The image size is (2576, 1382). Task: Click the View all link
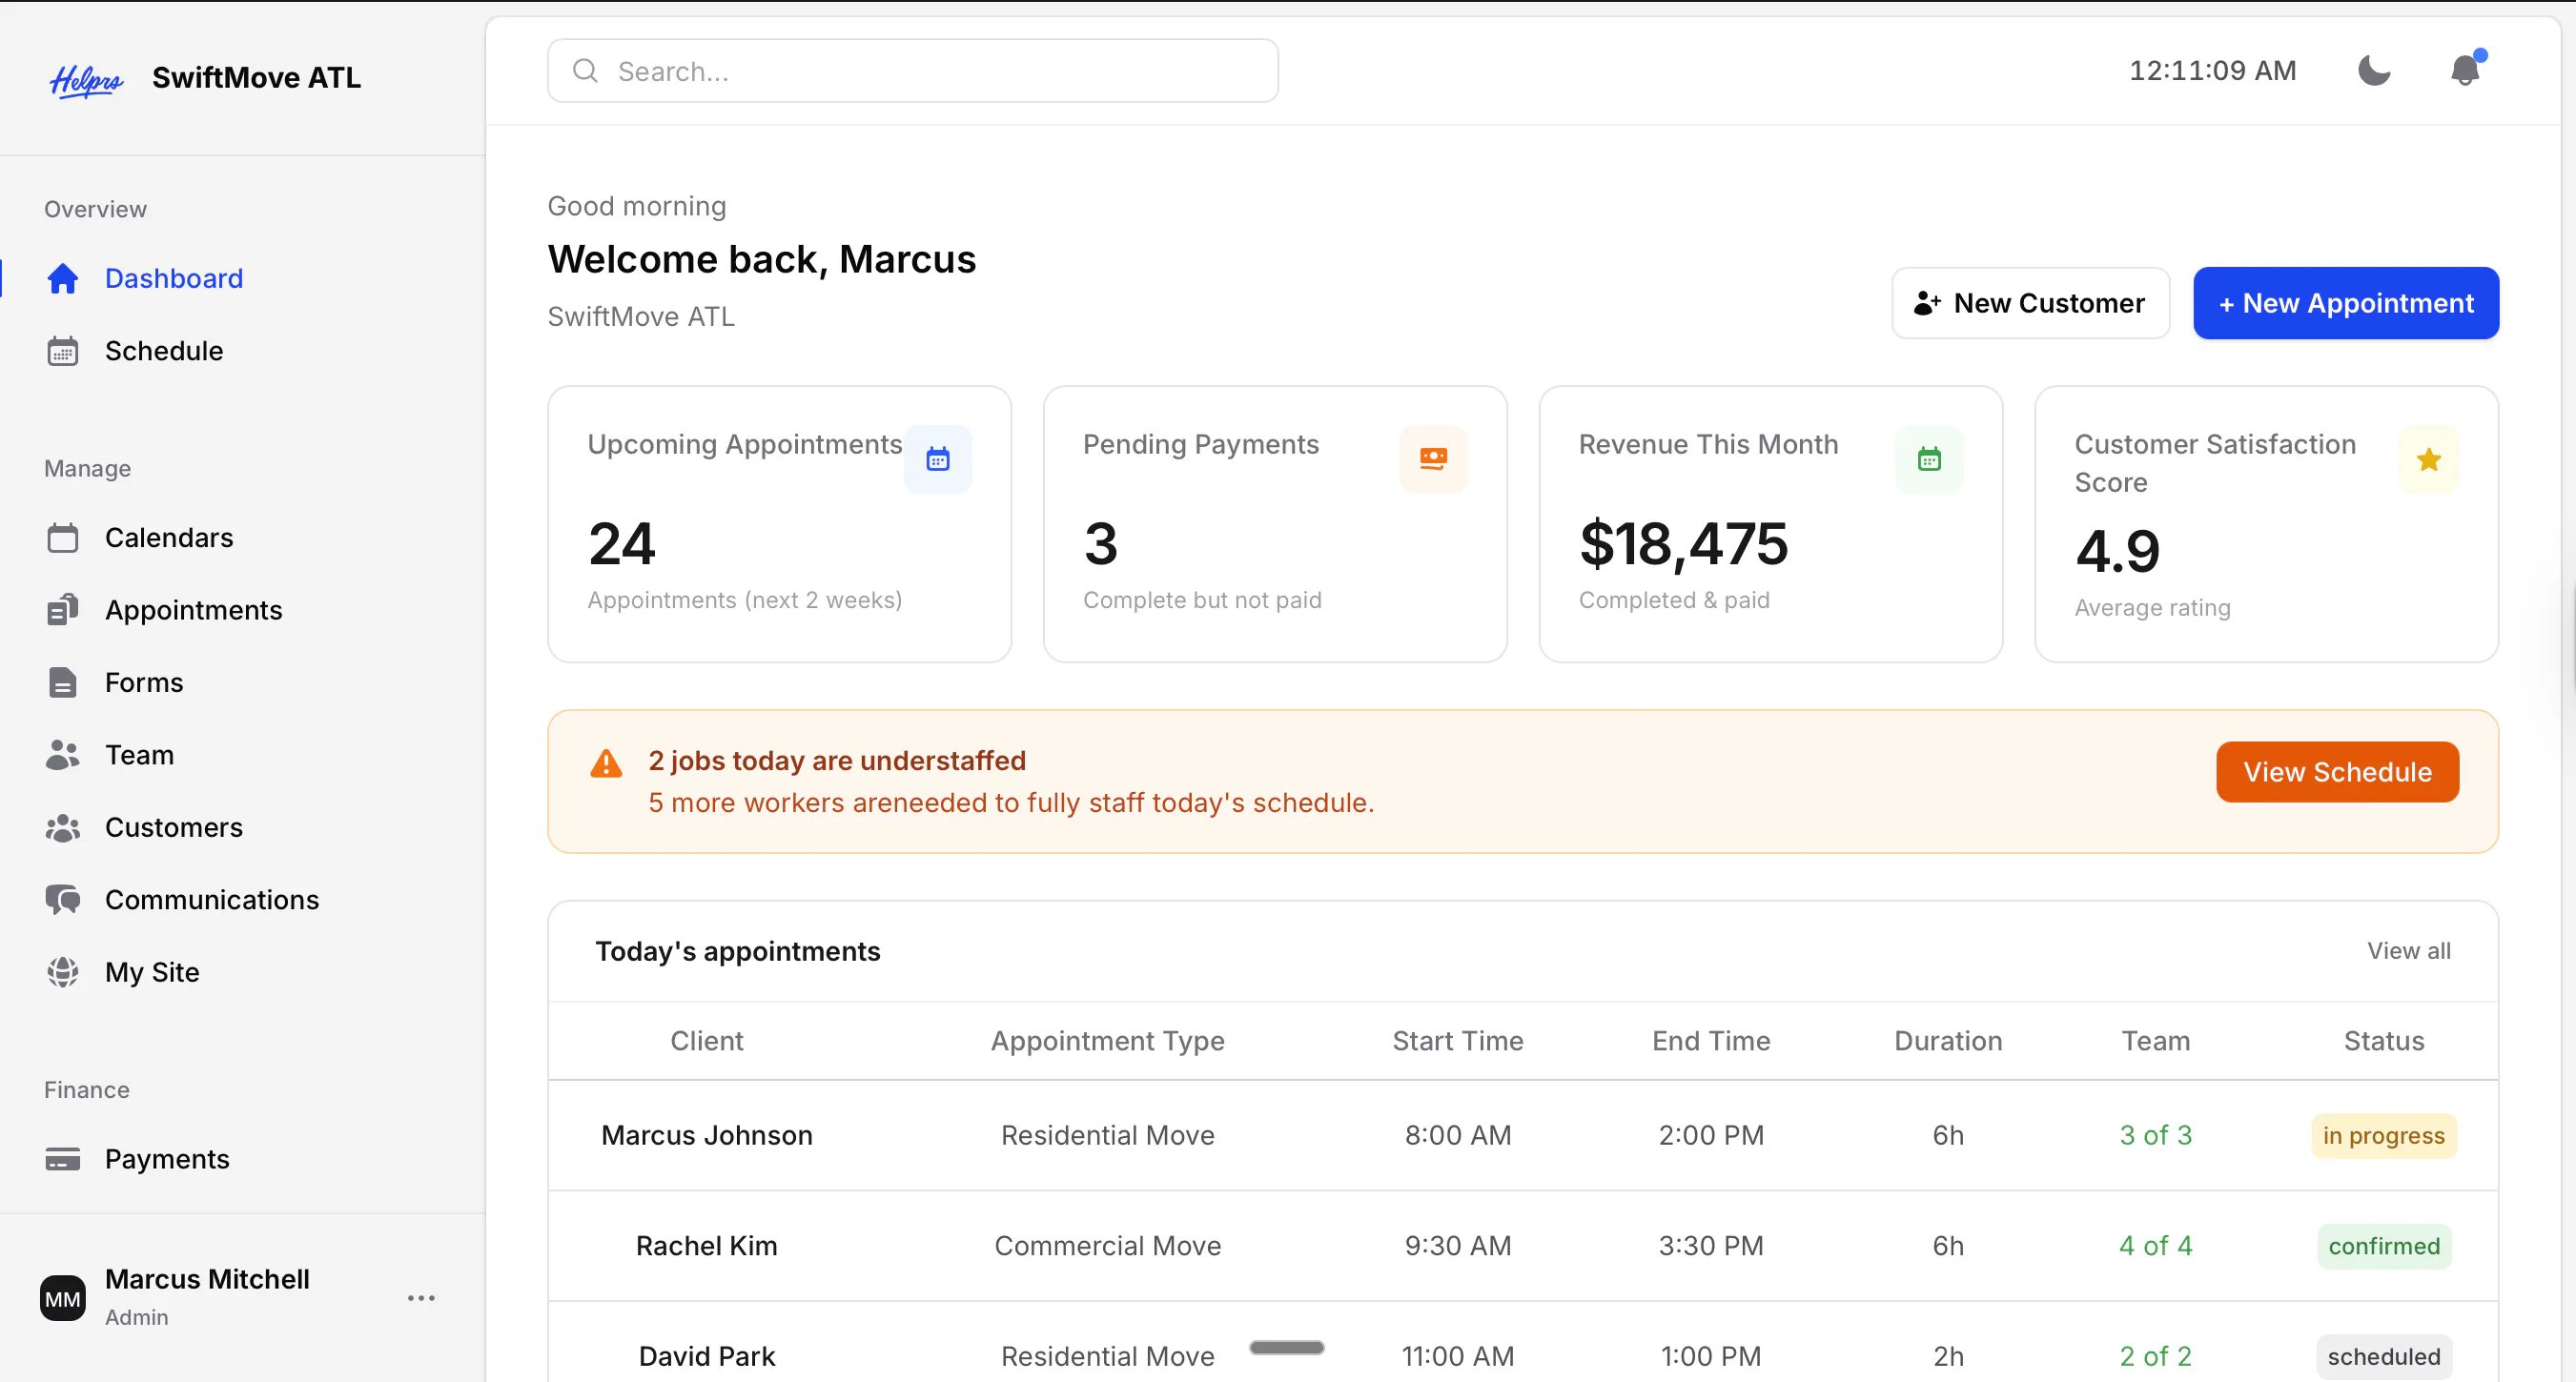pyautogui.click(x=2409, y=951)
